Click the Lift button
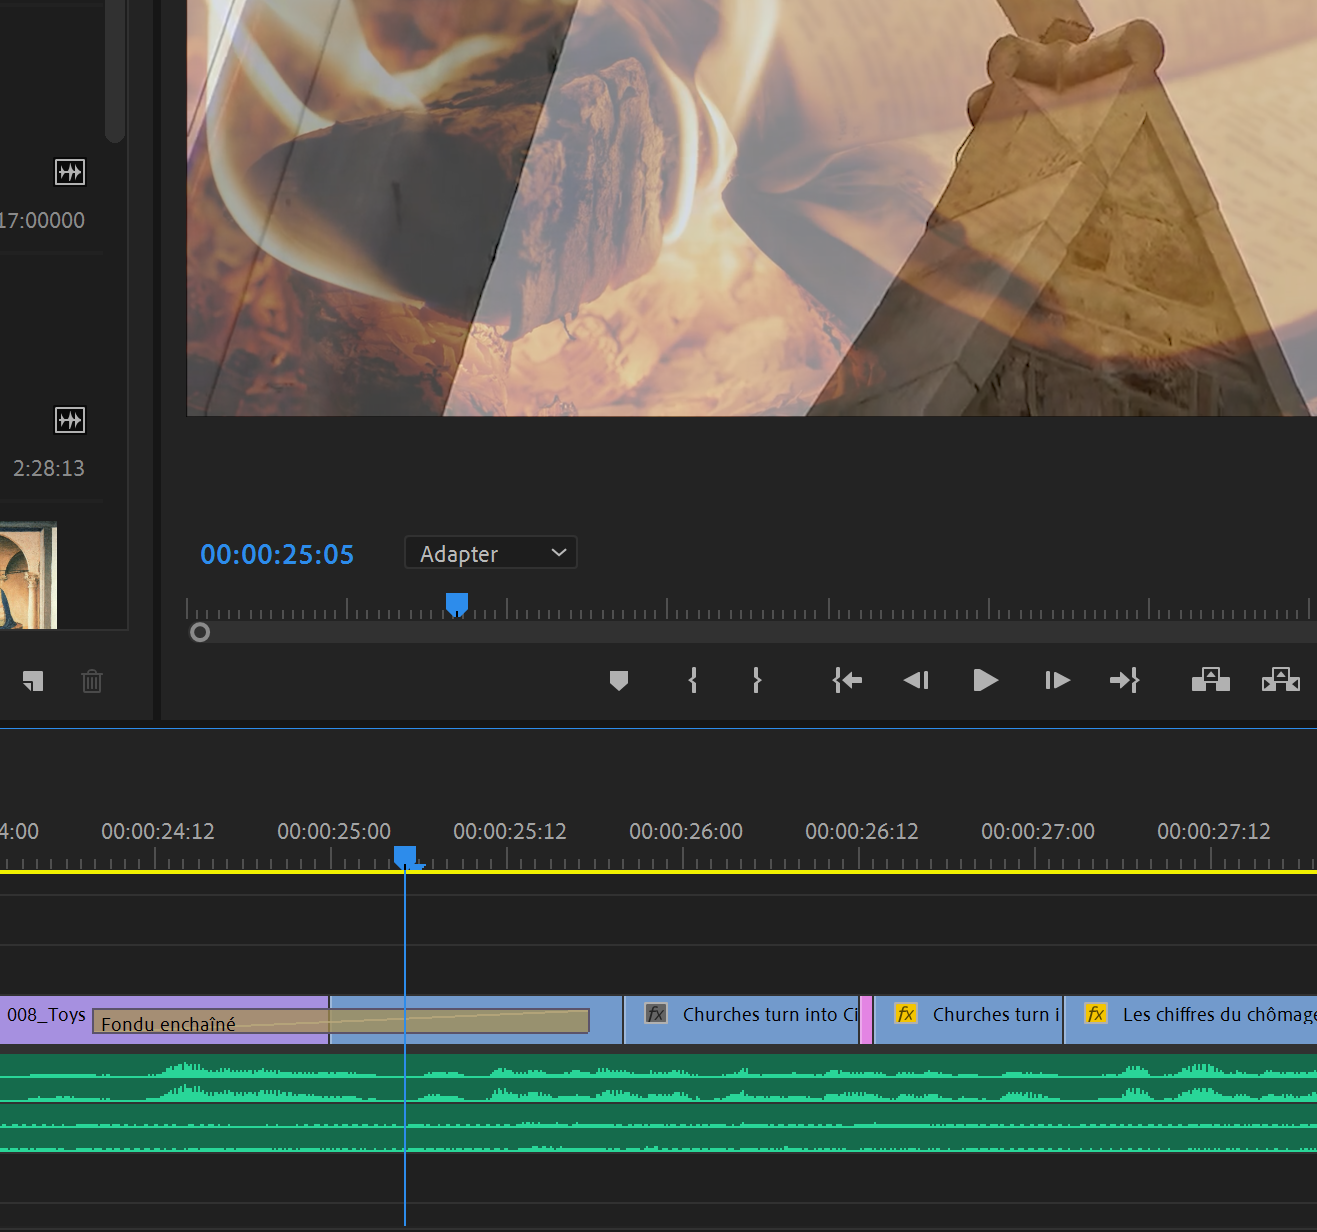This screenshot has height=1232, width=1317. click(1210, 681)
